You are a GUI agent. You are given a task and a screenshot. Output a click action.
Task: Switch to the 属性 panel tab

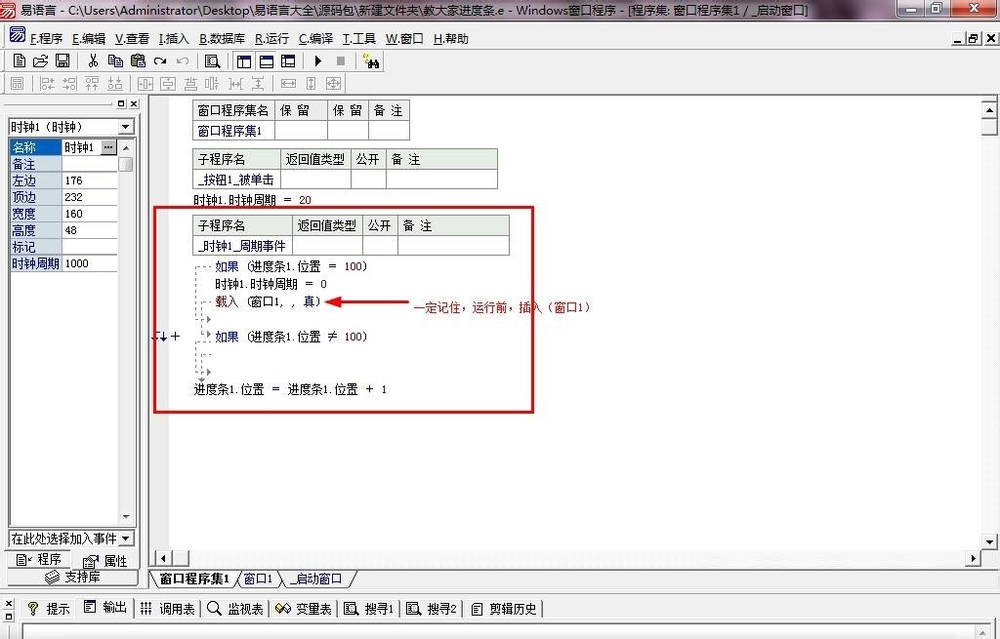tap(105, 561)
